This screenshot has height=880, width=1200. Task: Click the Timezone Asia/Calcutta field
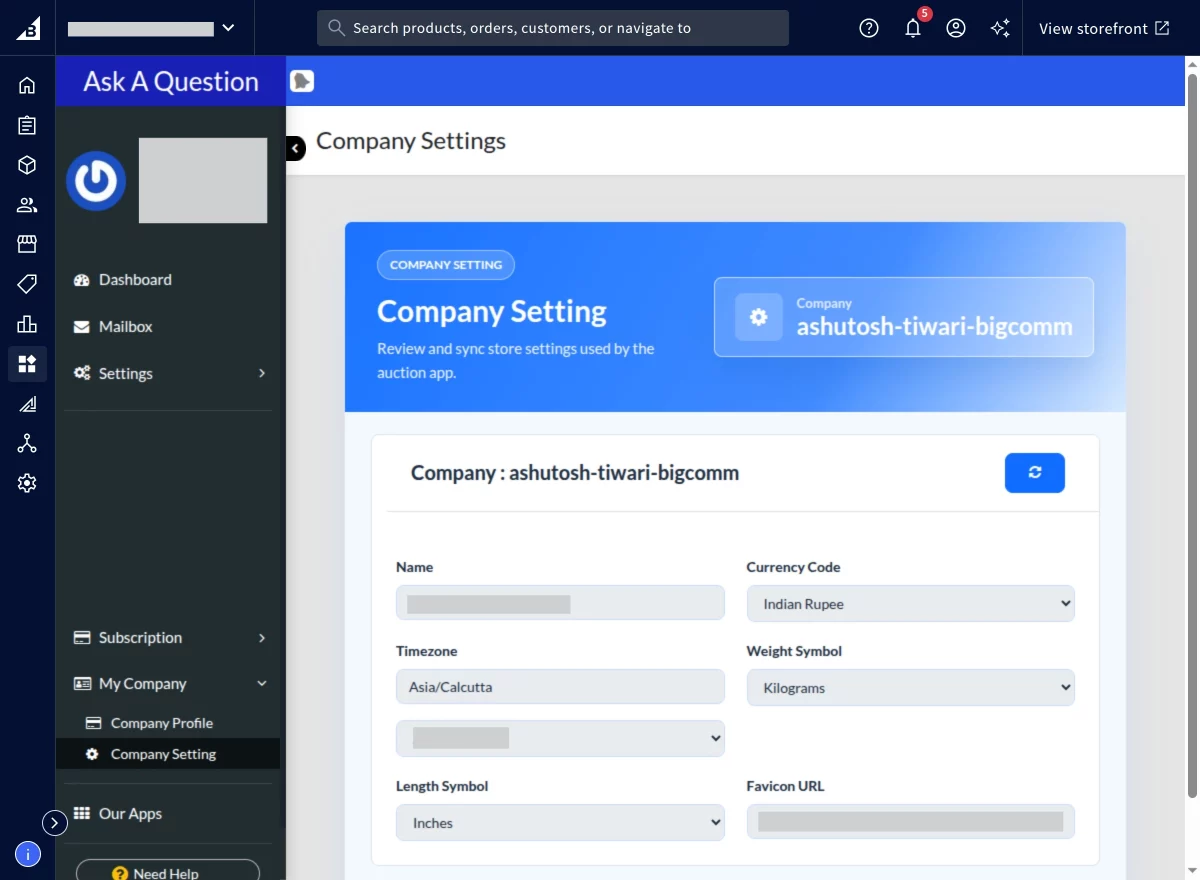(560, 688)
